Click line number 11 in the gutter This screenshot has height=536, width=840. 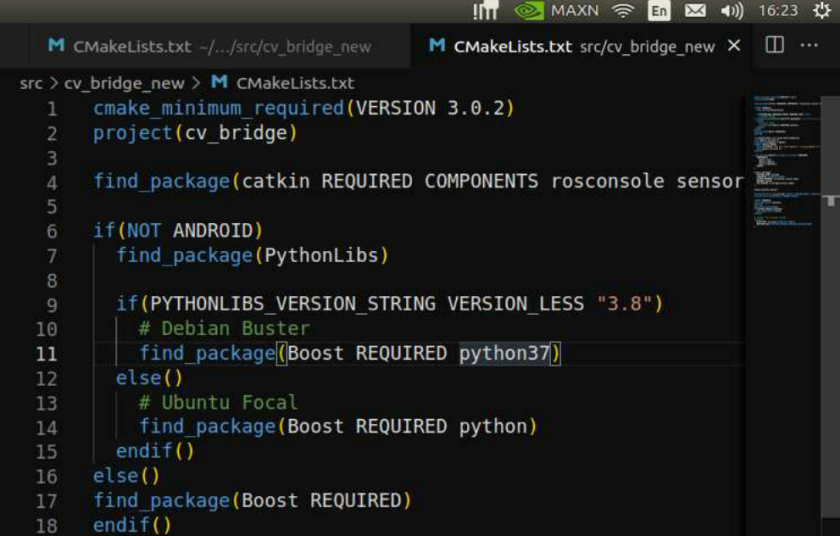click(x=47, y=354)
